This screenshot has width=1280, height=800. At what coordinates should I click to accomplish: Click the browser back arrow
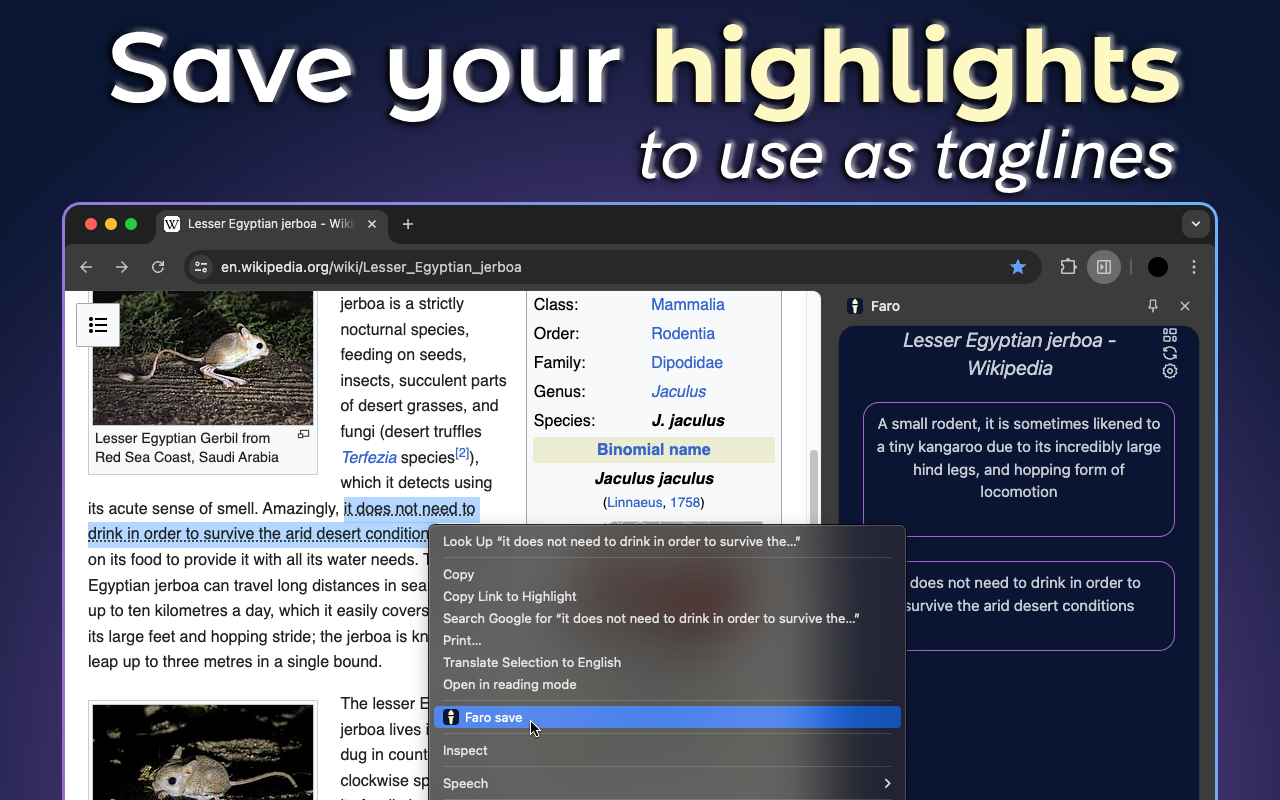(x=86, y=267)
